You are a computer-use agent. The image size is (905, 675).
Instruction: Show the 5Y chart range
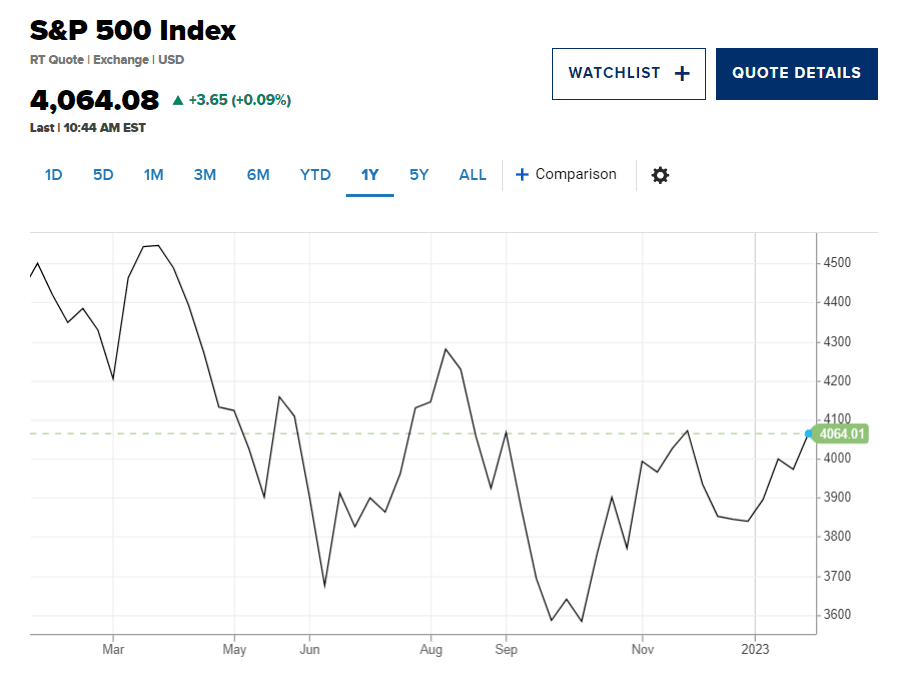[x=419, y=175]
